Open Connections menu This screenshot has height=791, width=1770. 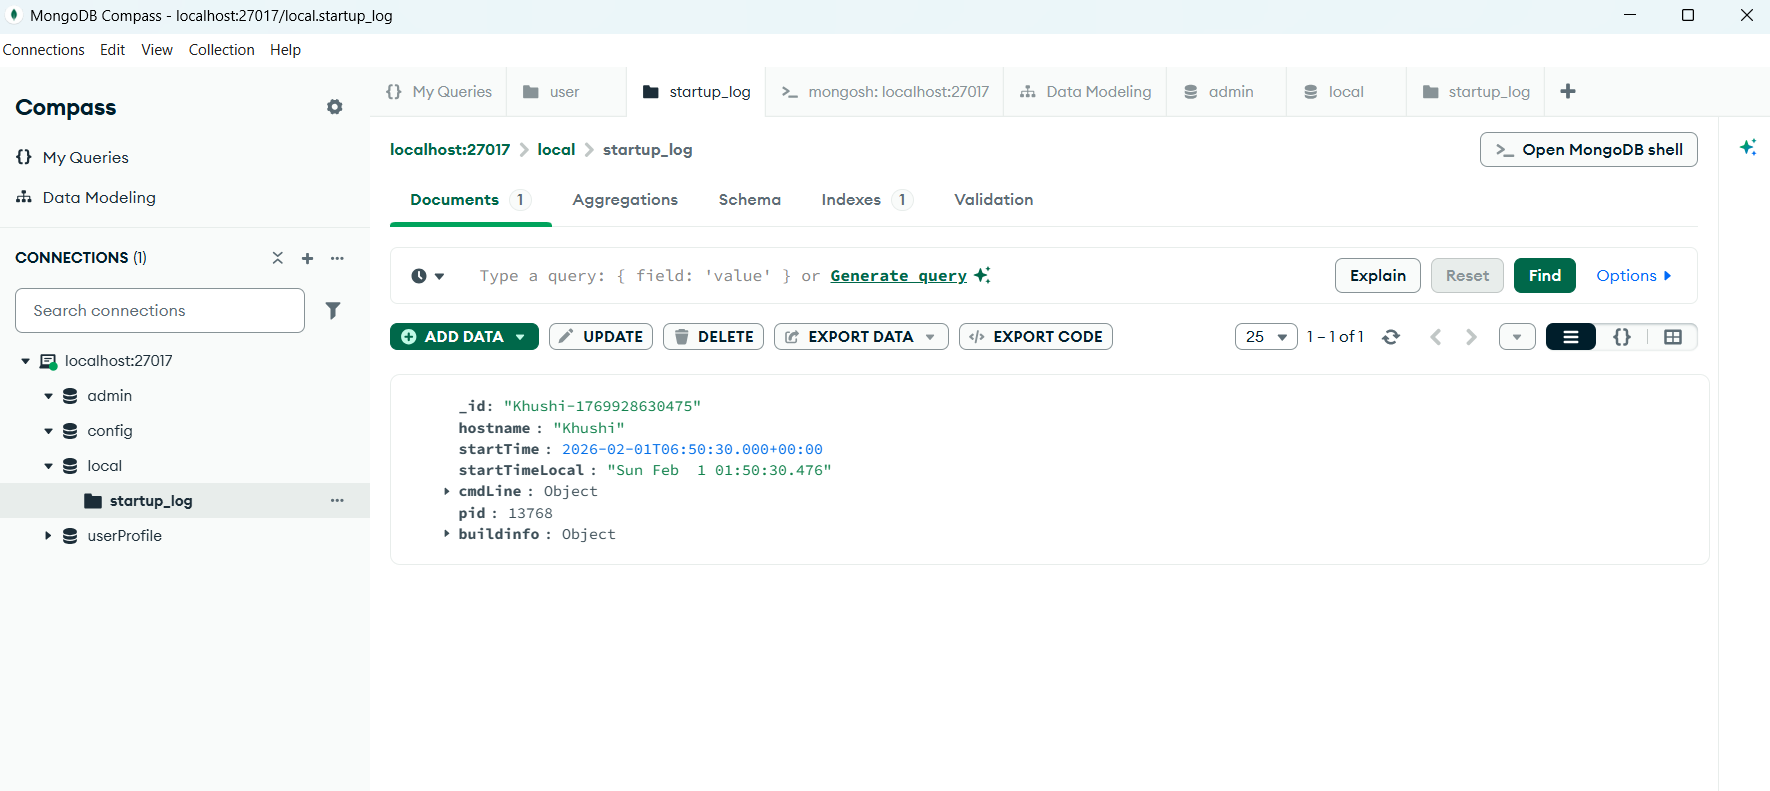[x=44, y=50]
